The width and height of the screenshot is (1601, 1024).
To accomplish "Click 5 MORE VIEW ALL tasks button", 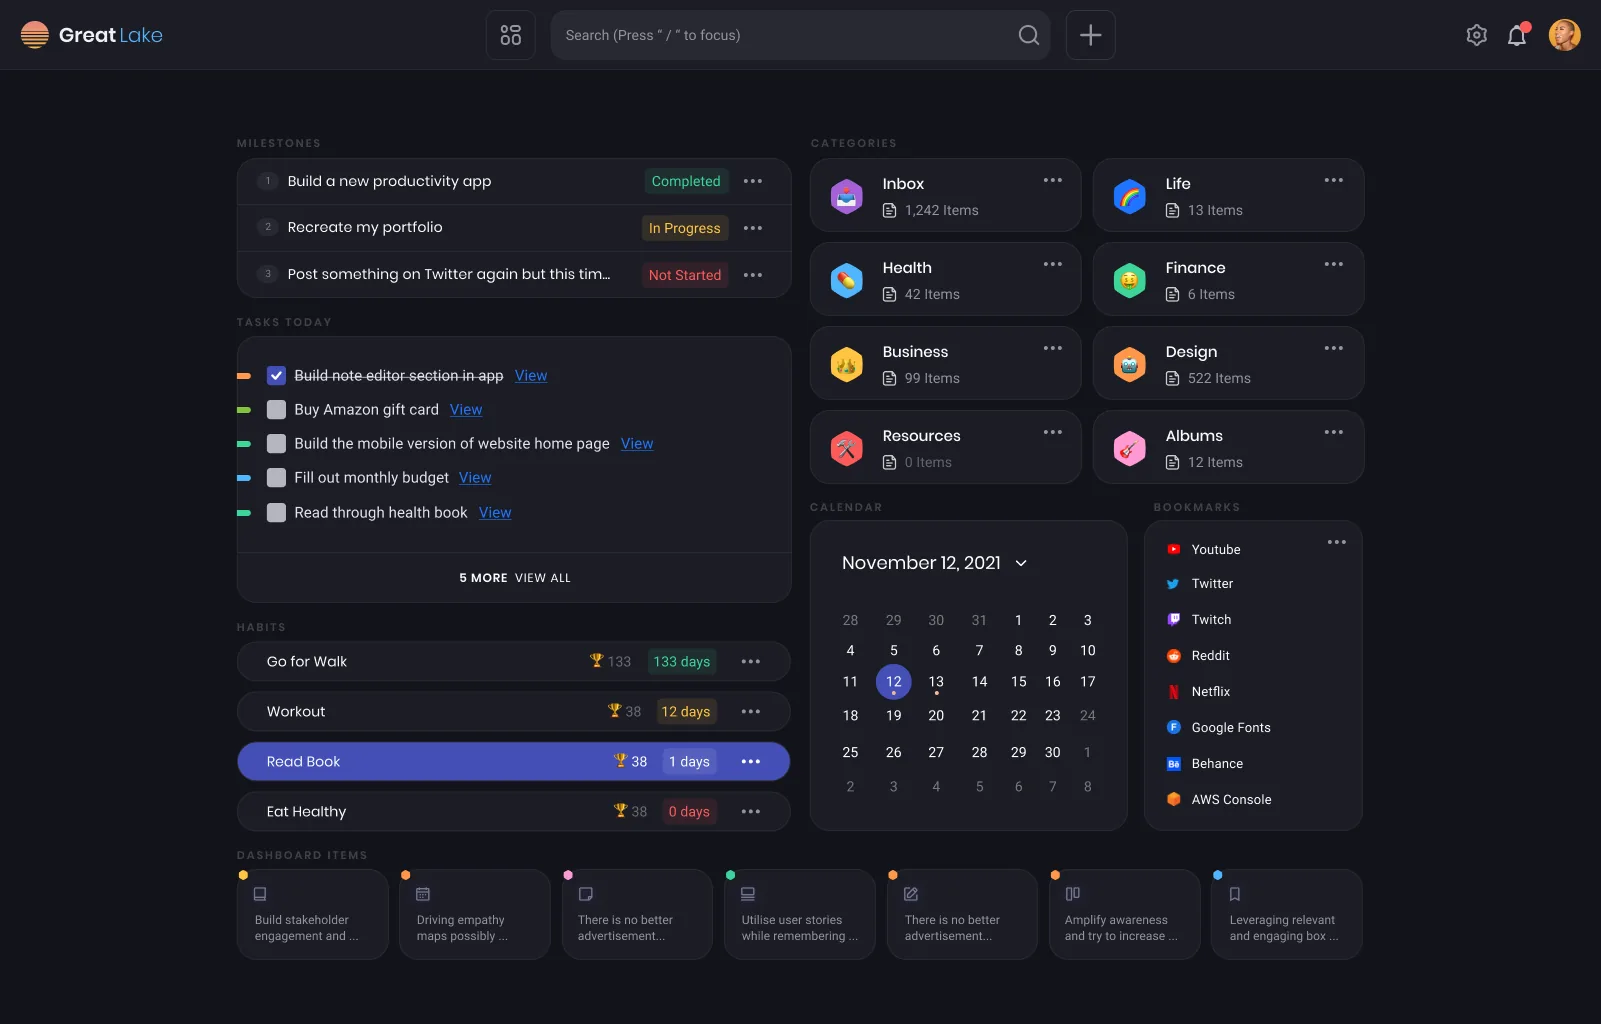I will tap(515, 578).
